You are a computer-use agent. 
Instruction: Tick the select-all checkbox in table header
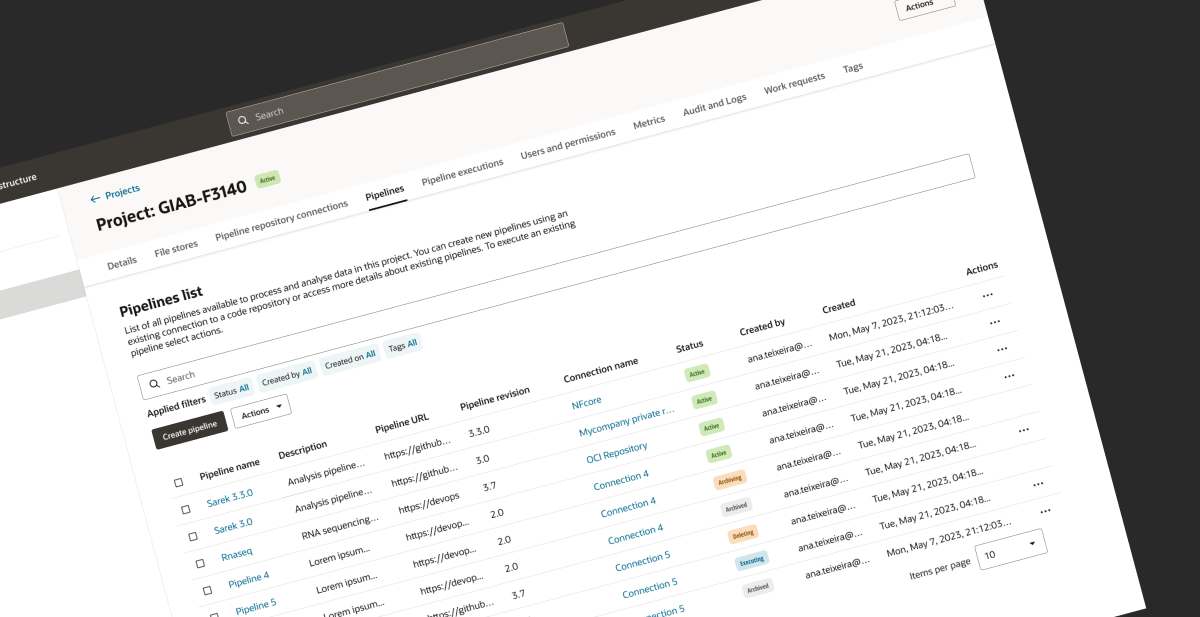click(178, 482)
